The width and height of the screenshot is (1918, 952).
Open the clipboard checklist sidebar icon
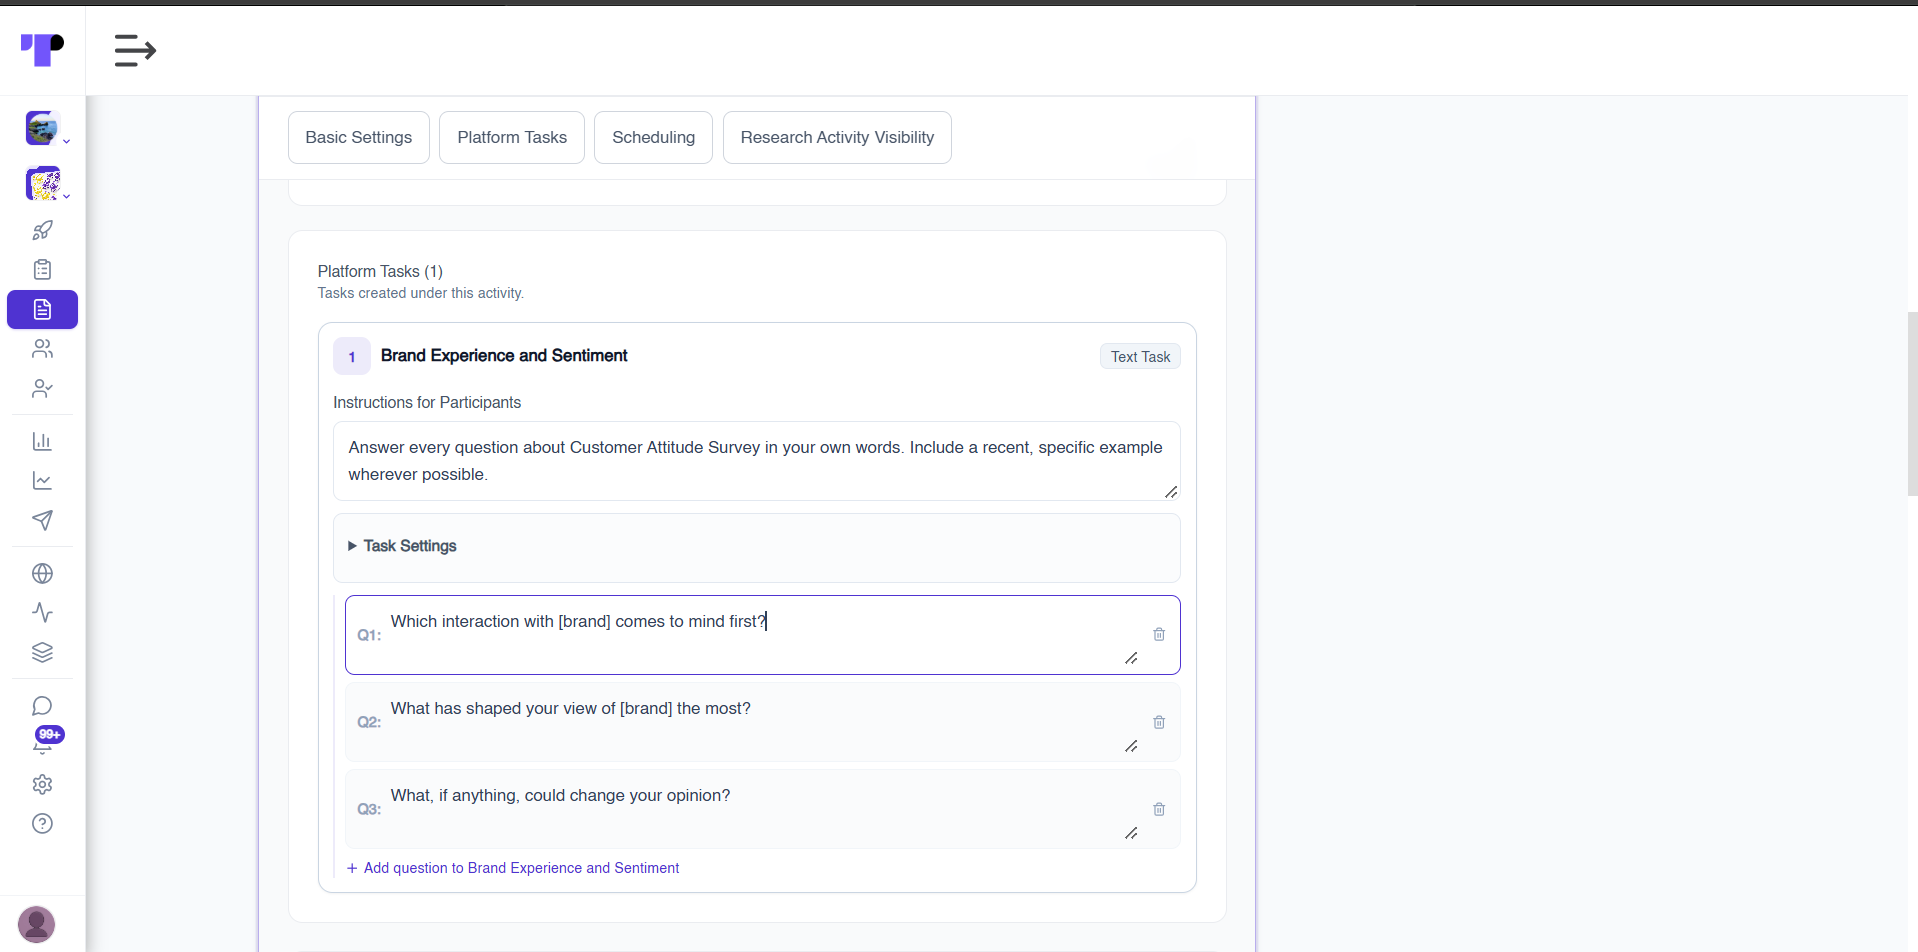click(x=42, y=269)
